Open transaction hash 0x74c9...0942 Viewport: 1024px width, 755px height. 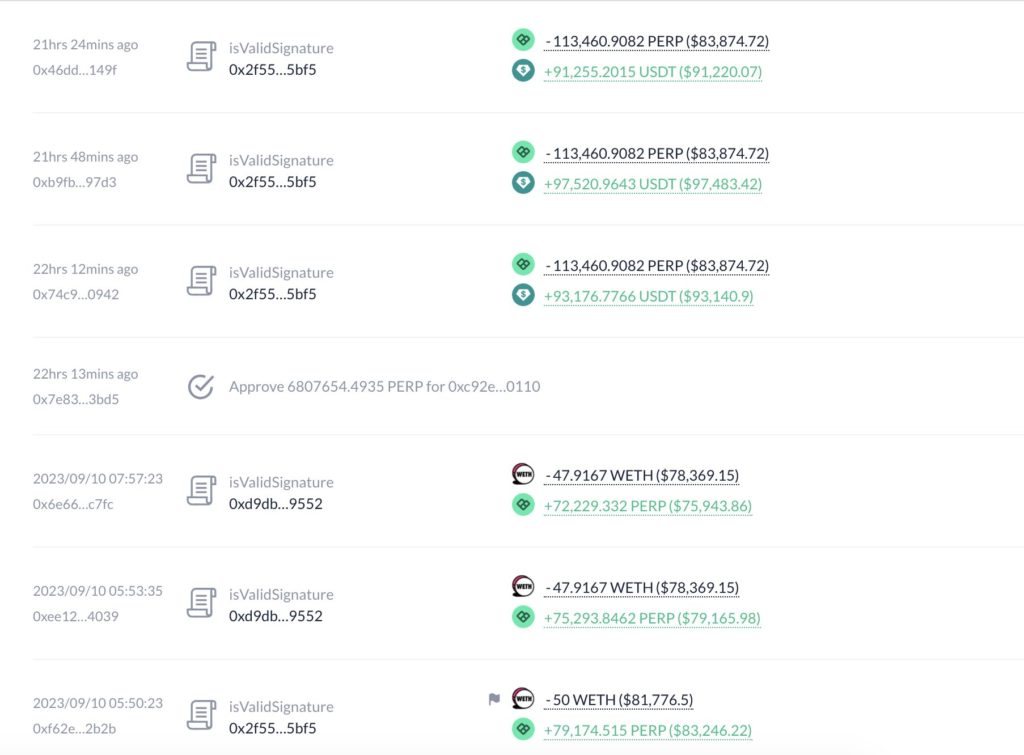click(x=76, y=295)
